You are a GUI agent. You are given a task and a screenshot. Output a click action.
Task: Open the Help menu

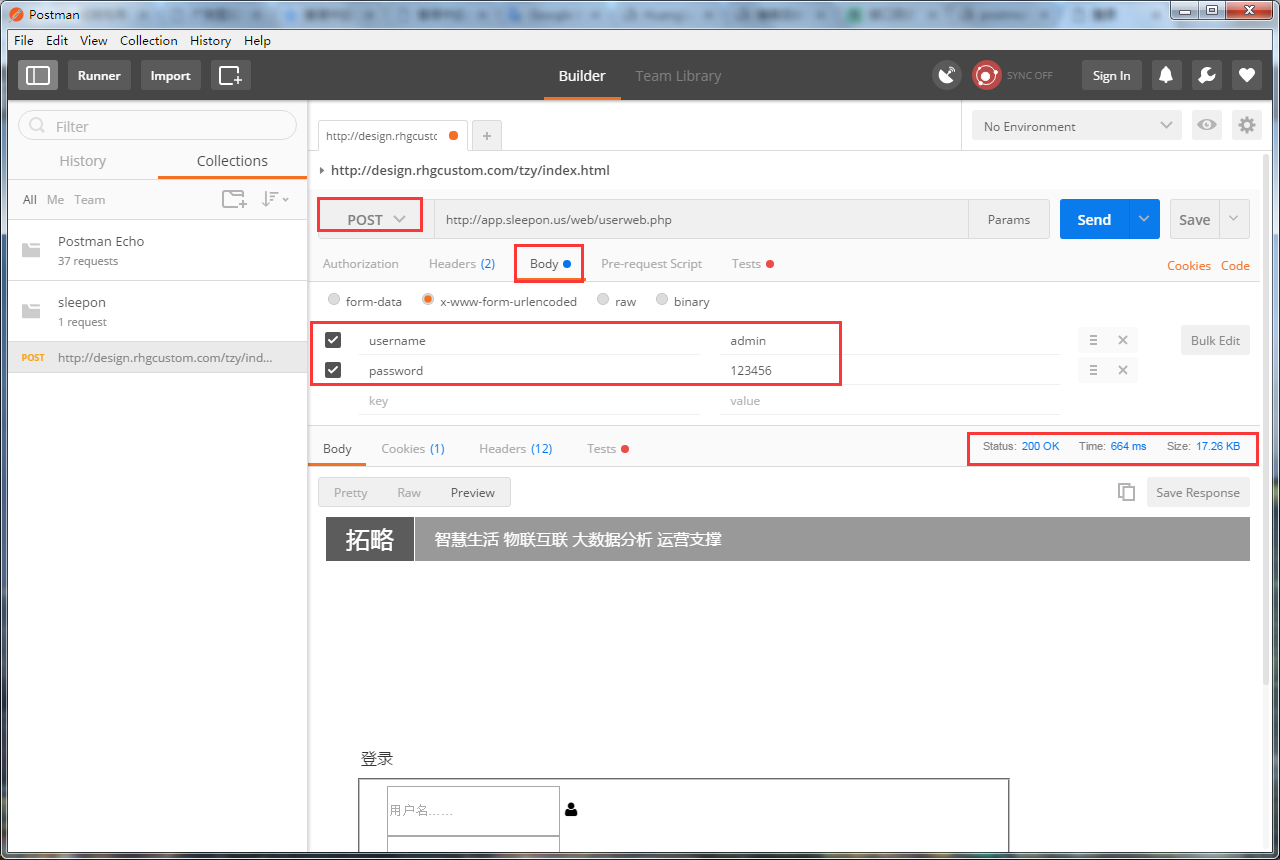coord(257,40)
